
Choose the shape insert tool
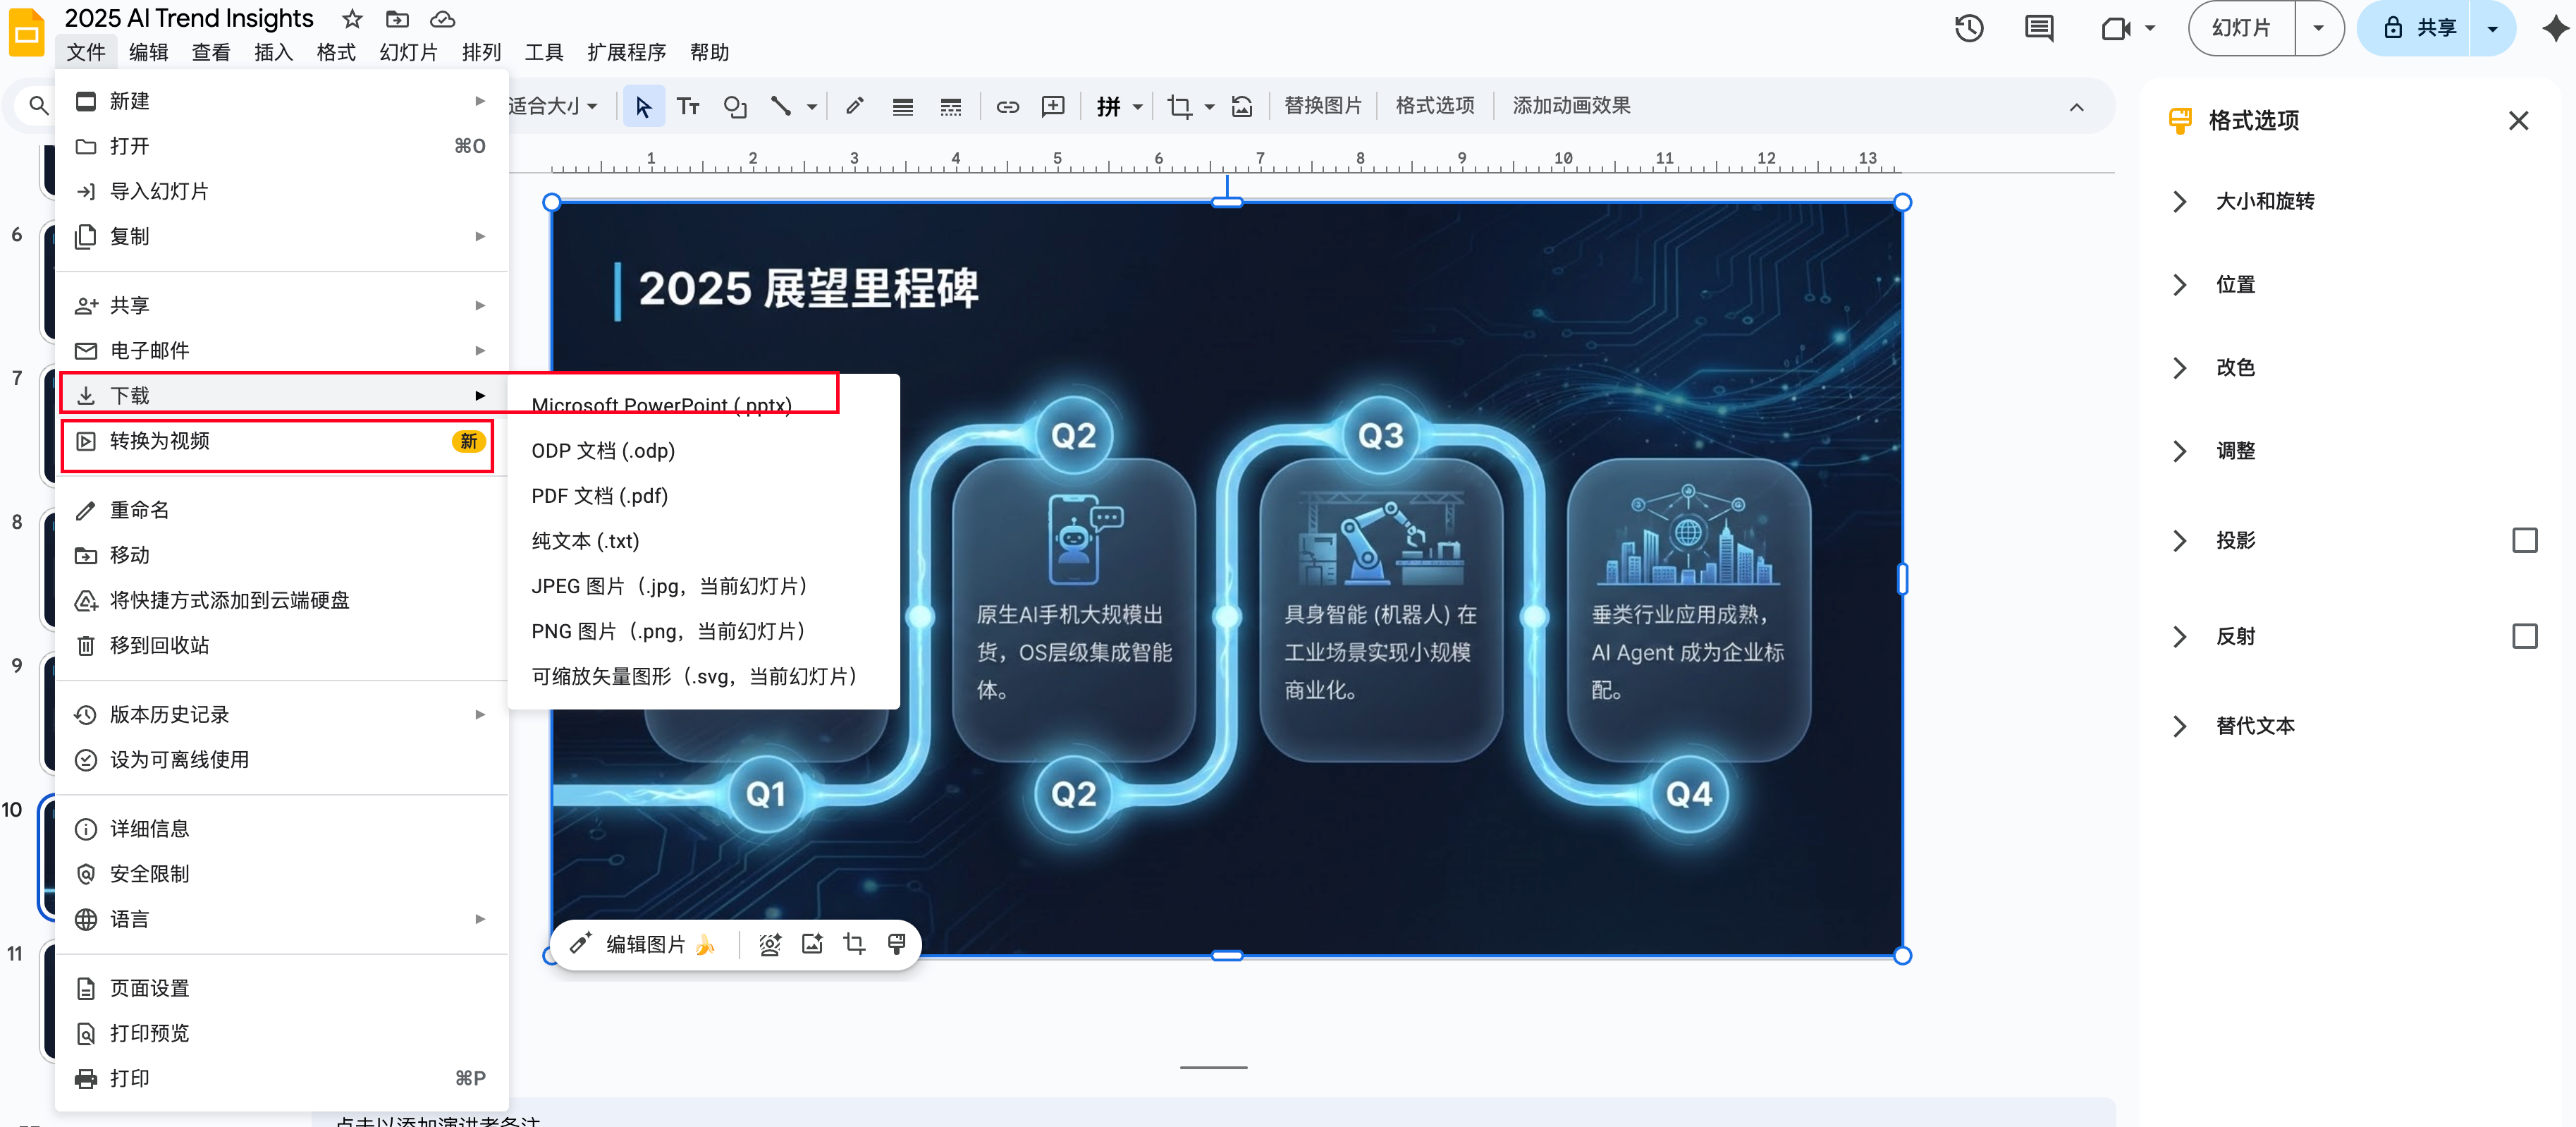[x=735, y=106]
